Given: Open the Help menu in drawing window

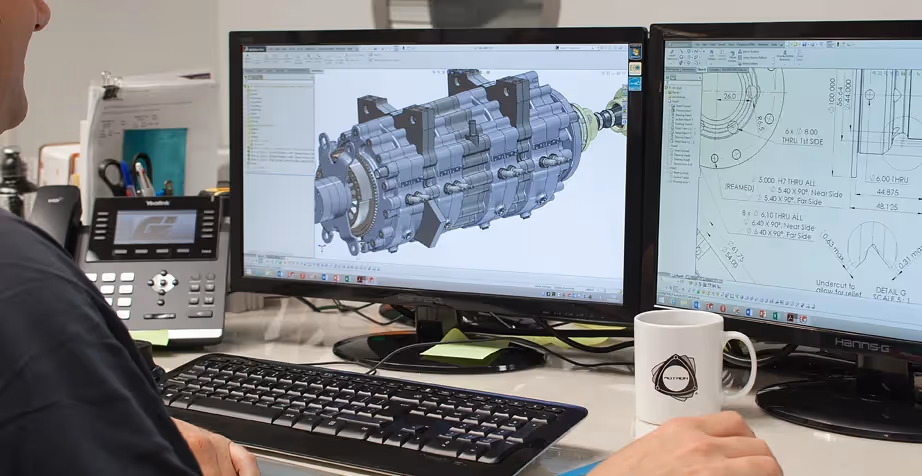Looking at the screenshot, I should pos(774,45).
